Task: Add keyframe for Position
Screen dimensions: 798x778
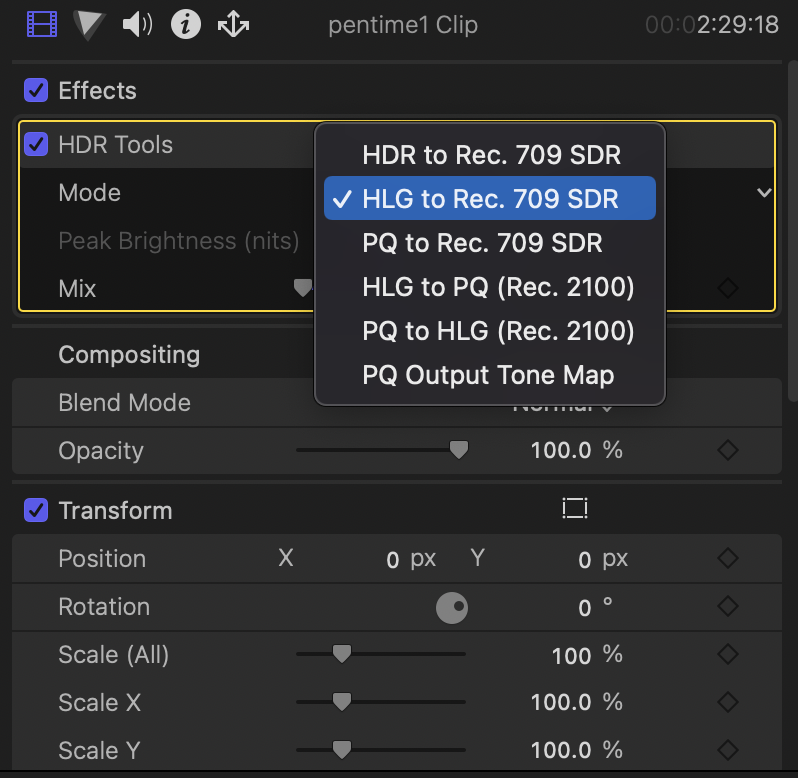Action: (x=728, y=558)
